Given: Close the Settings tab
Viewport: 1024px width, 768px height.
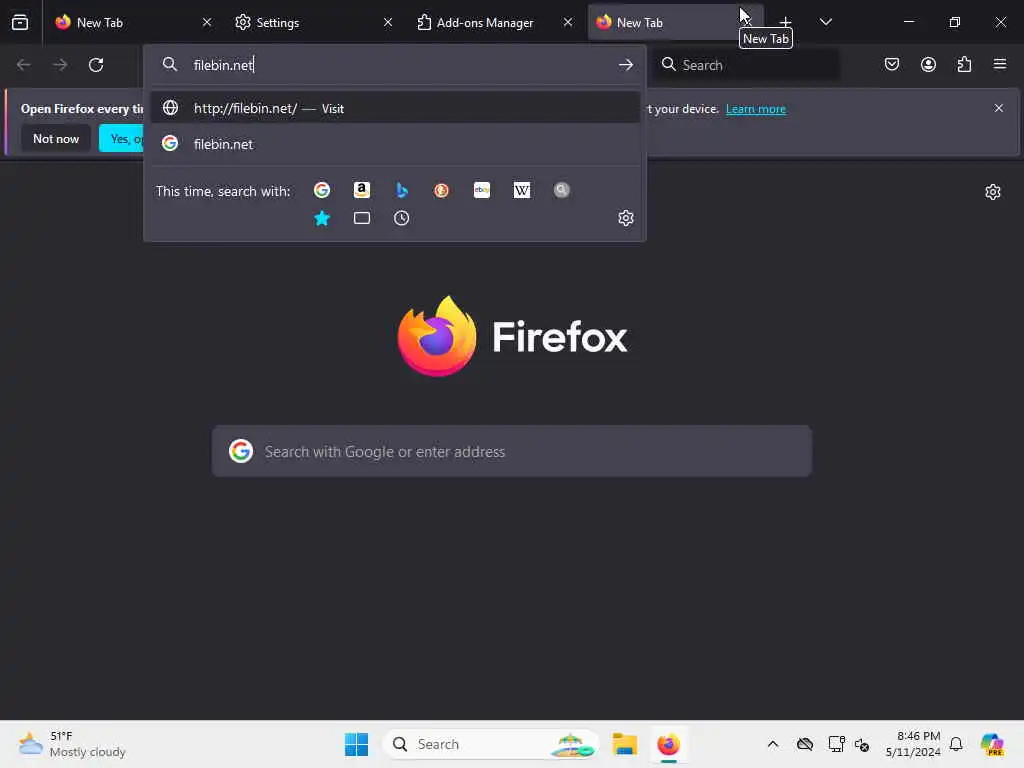Looking at the screenshot, I should coord(388,22).
